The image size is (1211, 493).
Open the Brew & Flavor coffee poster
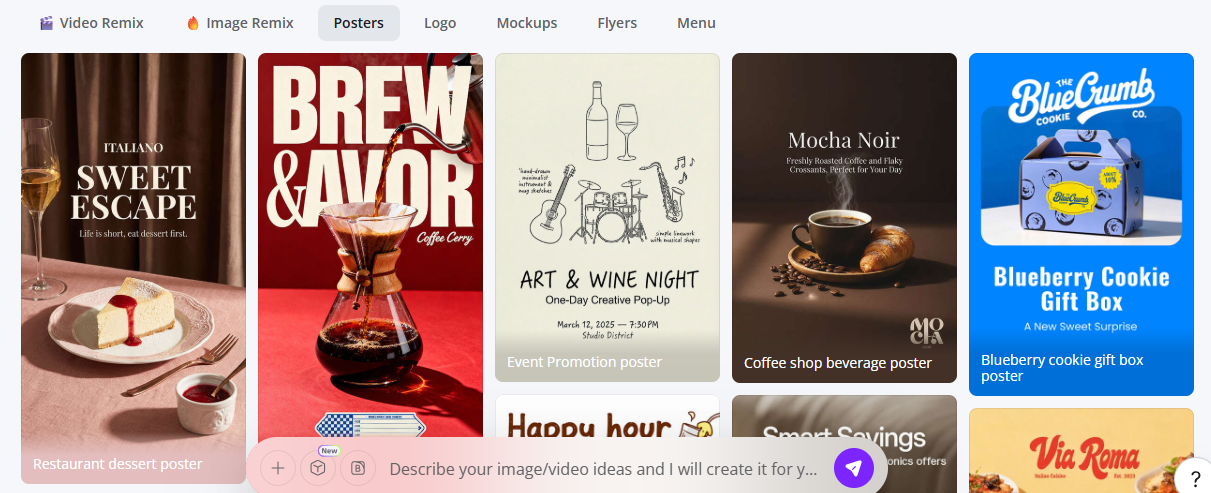tap(370, 245)
